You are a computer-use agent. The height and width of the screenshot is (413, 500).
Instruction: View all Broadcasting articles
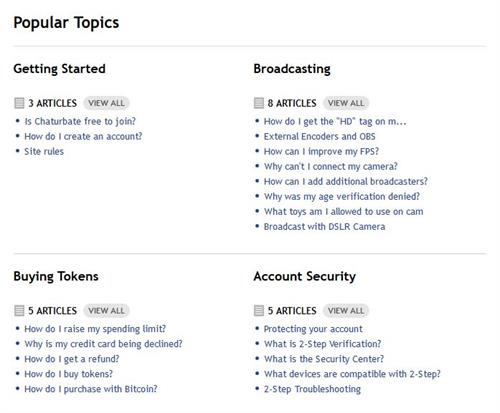tap(346, 103)
